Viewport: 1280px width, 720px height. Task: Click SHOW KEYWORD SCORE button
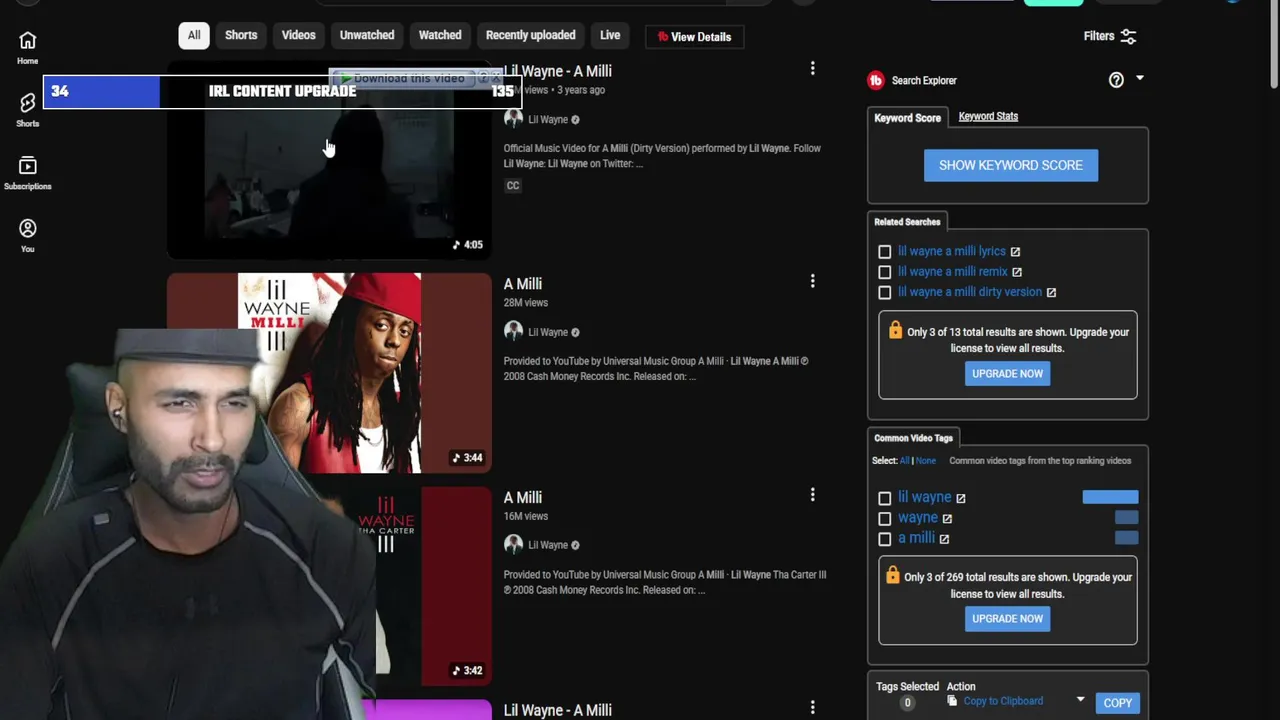[x=1010, y=165]
